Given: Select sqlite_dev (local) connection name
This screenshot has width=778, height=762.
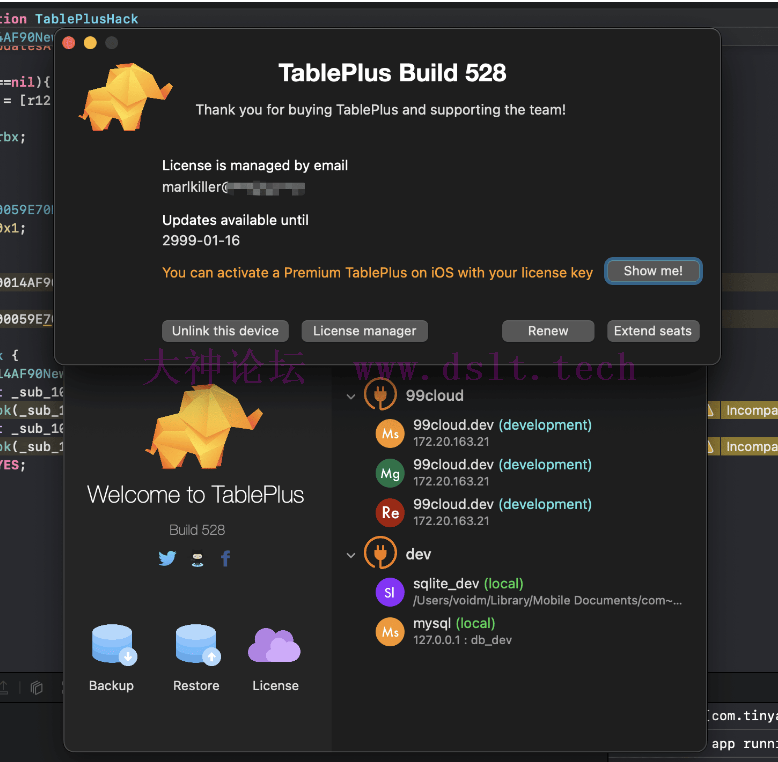Looking at the screenshot, I should tap(468, 584).
